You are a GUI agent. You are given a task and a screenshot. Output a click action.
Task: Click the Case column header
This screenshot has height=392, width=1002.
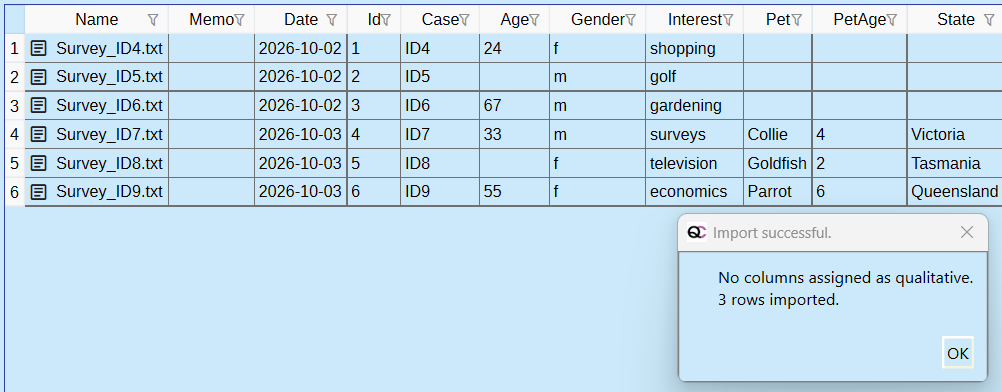coord(440,20)
